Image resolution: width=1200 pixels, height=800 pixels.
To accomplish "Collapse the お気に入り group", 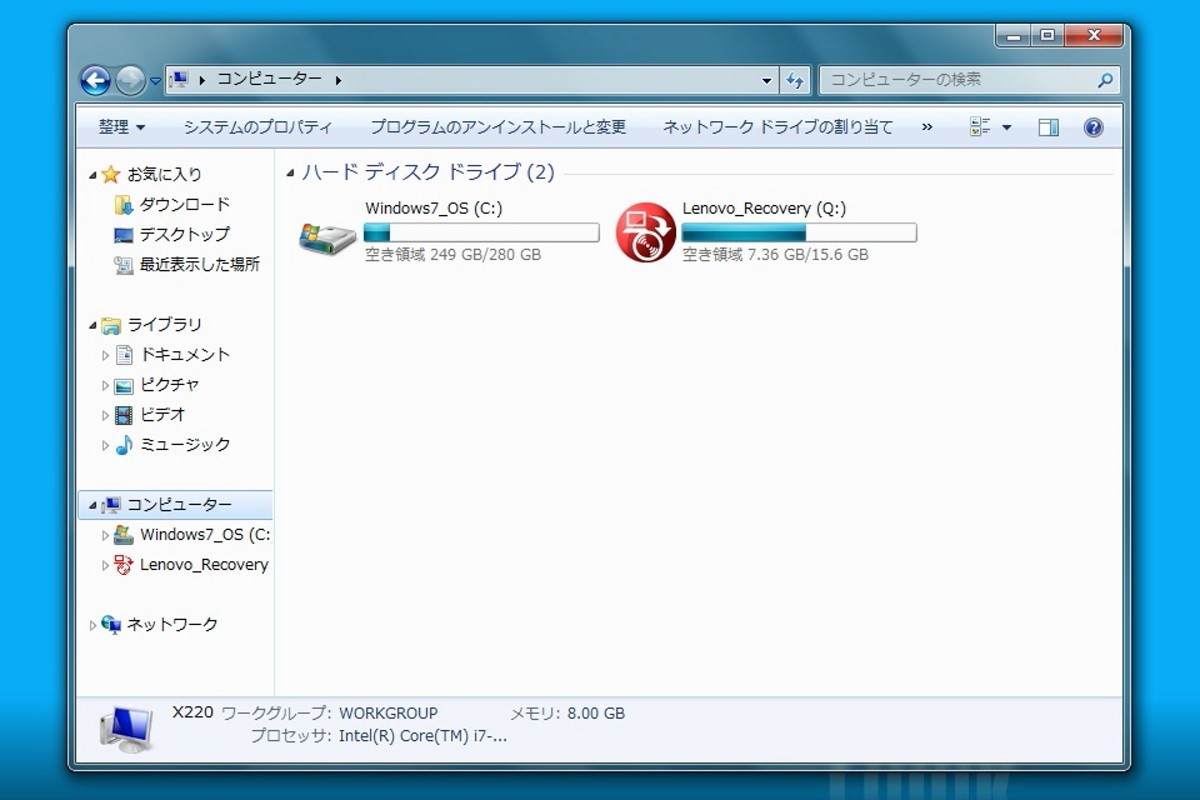I will point(92,175).
